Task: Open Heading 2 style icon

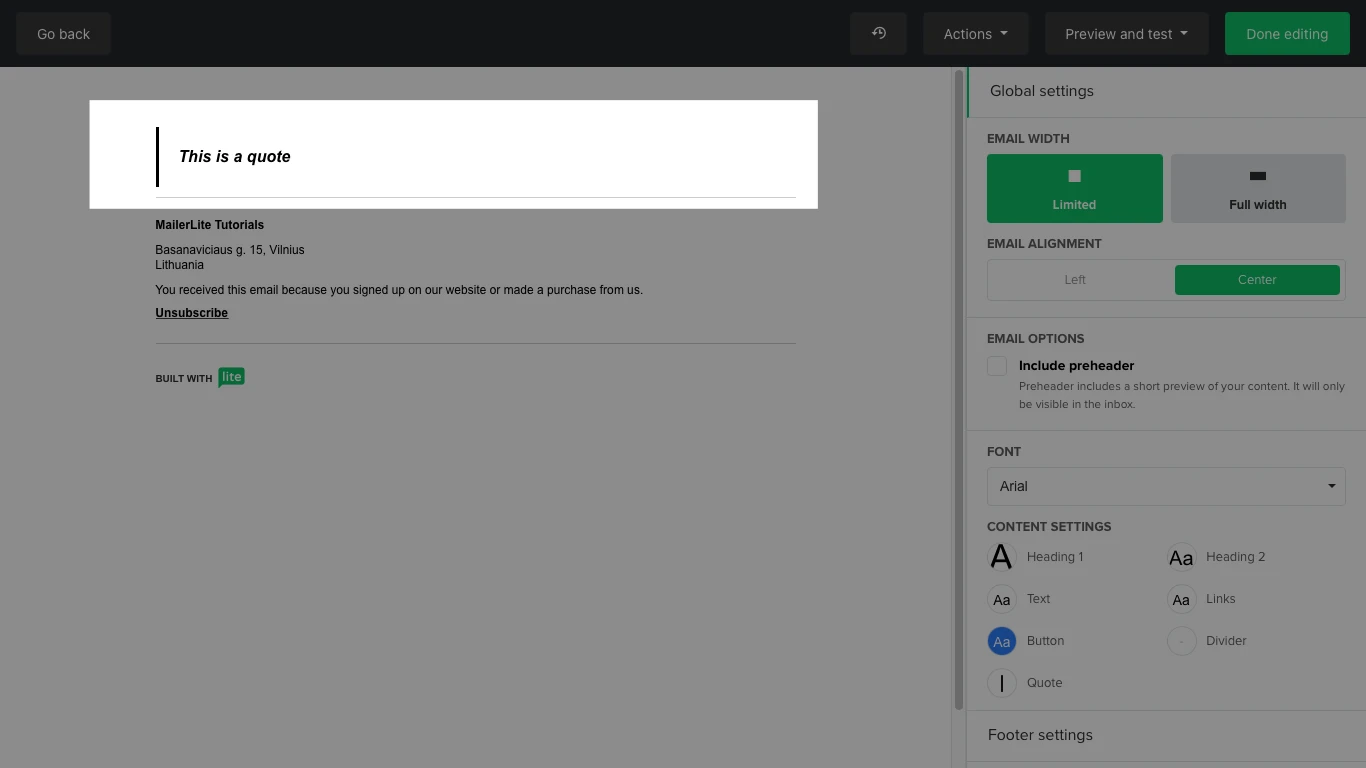Action: coord(1181,557)
